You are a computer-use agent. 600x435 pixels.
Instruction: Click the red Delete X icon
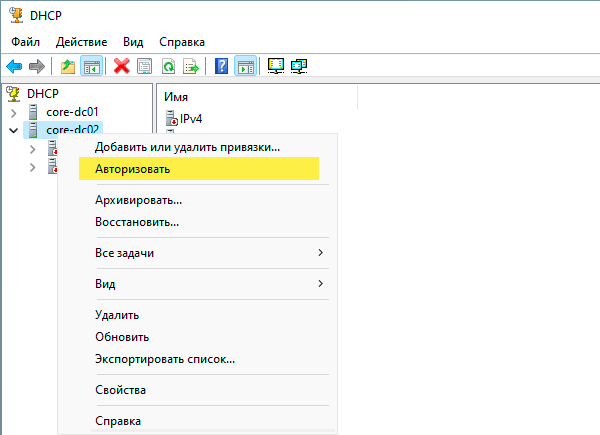click(122, 66)
